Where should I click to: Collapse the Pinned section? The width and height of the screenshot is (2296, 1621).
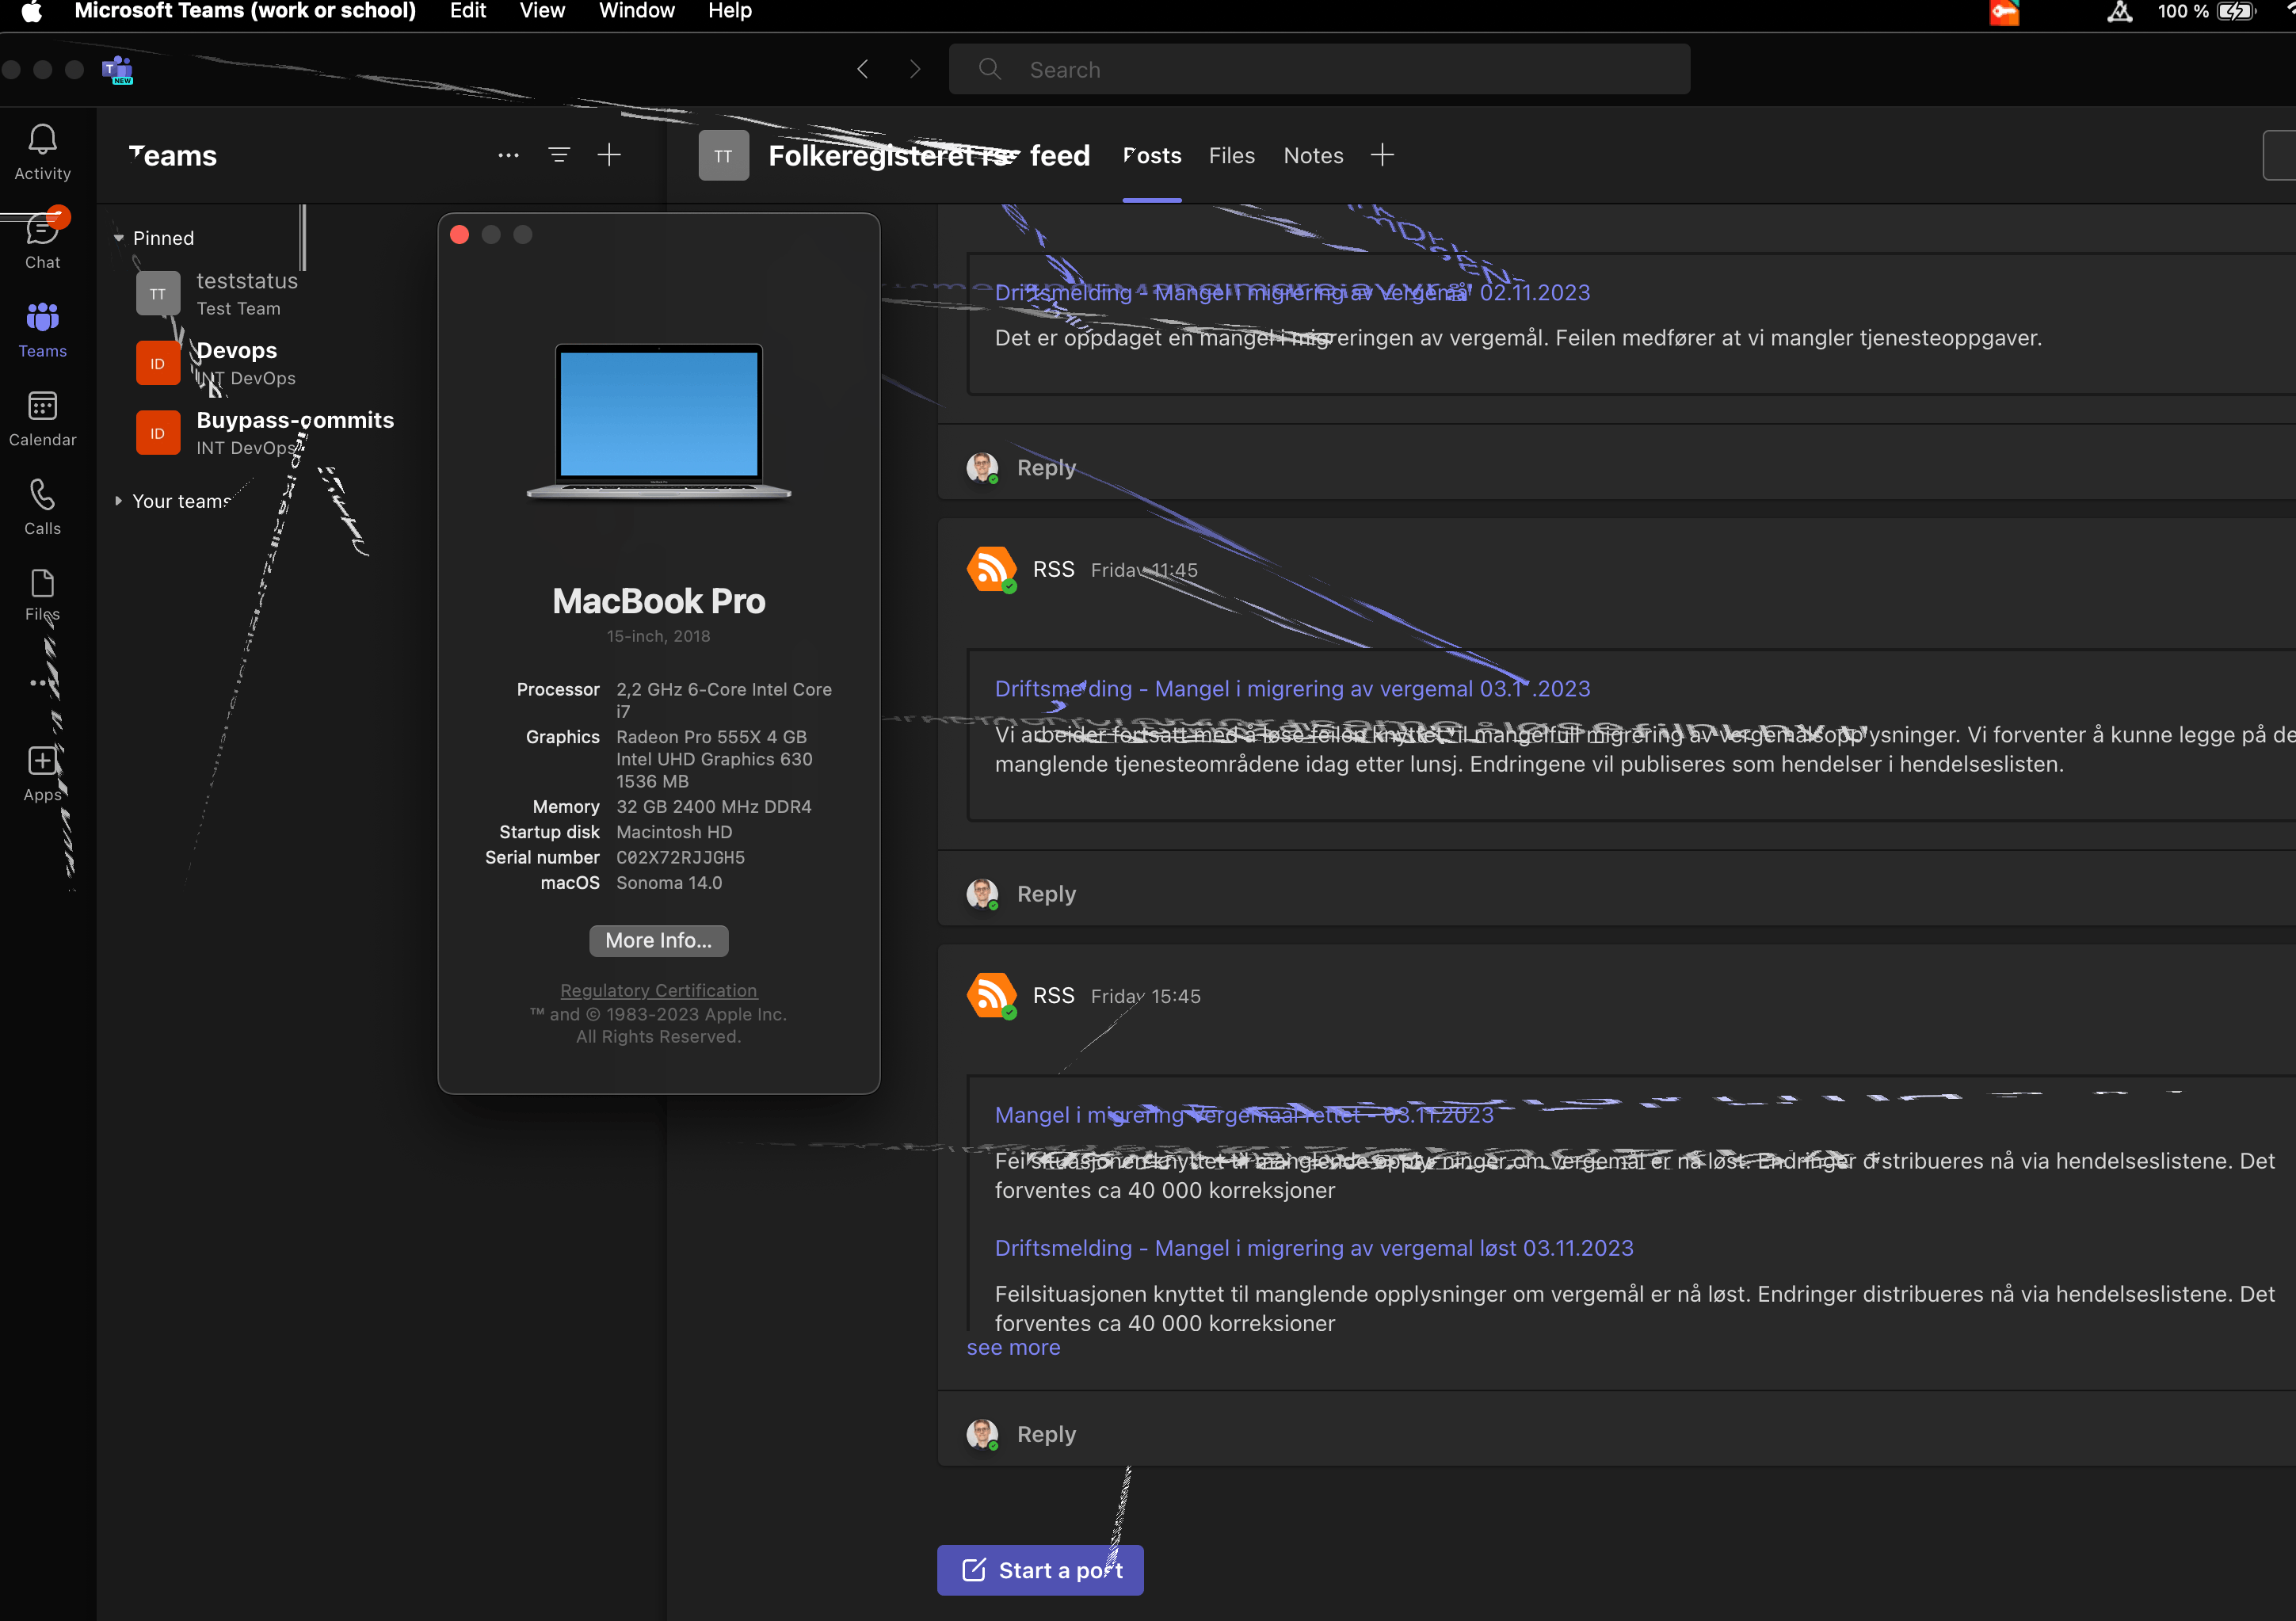[x=118, y=238]
